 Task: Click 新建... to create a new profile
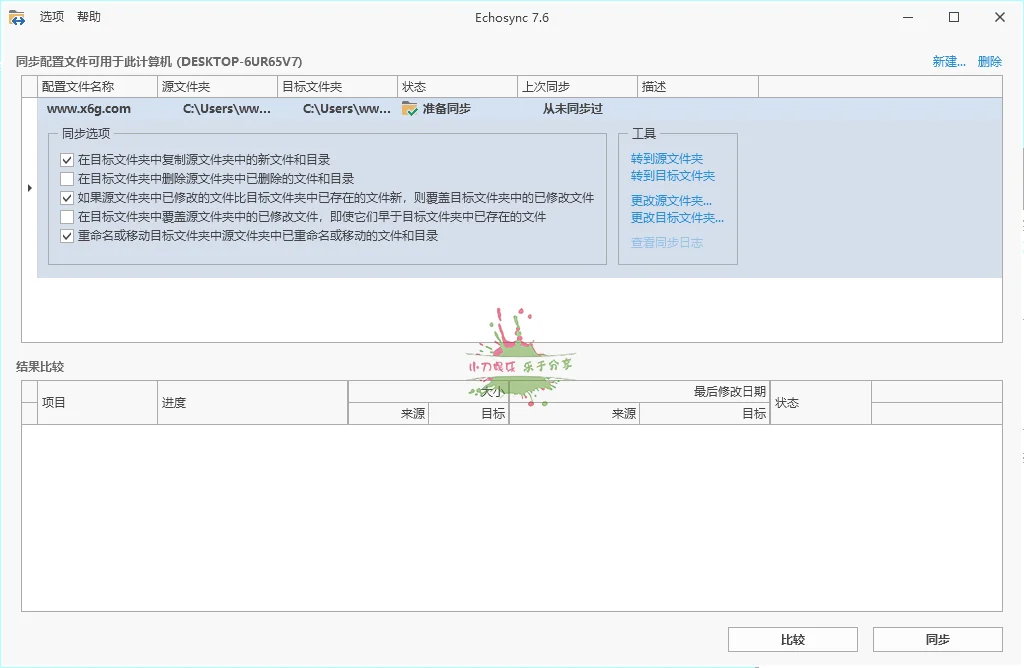coord(948,61)
